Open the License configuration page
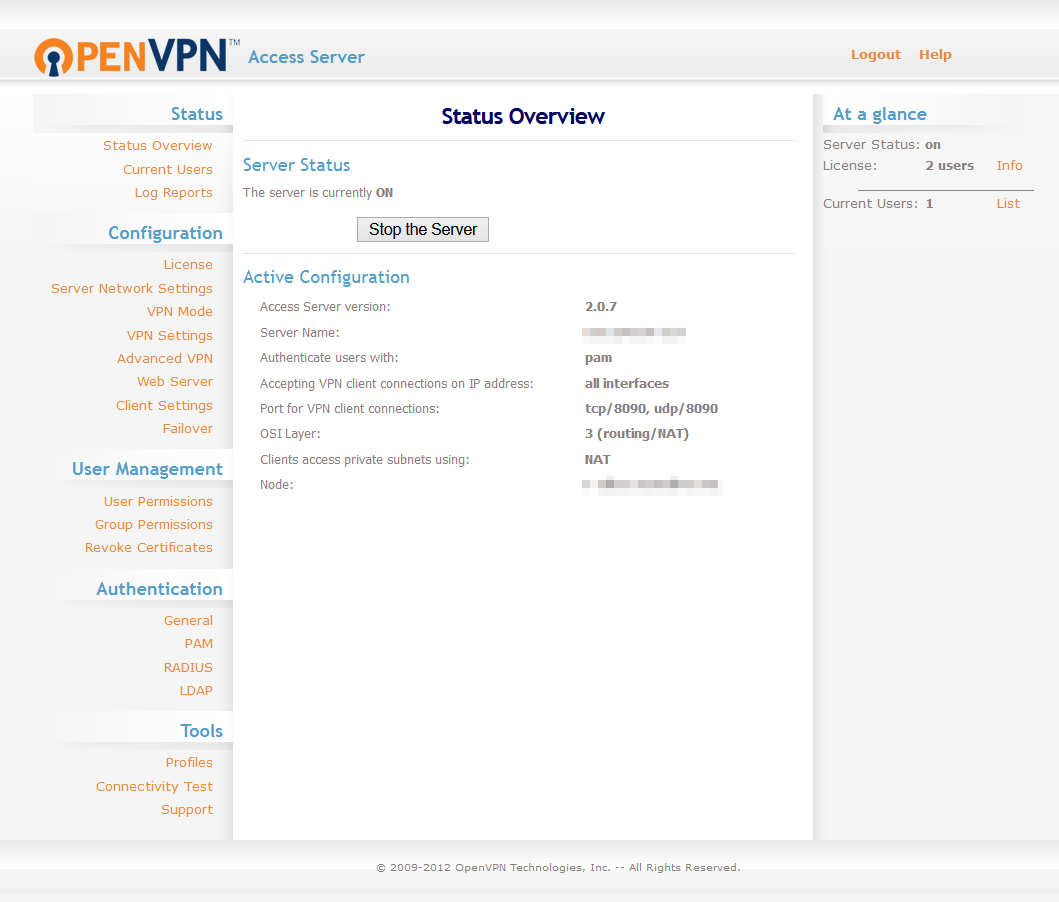1059x902 pixels. (x=188, y=265)
